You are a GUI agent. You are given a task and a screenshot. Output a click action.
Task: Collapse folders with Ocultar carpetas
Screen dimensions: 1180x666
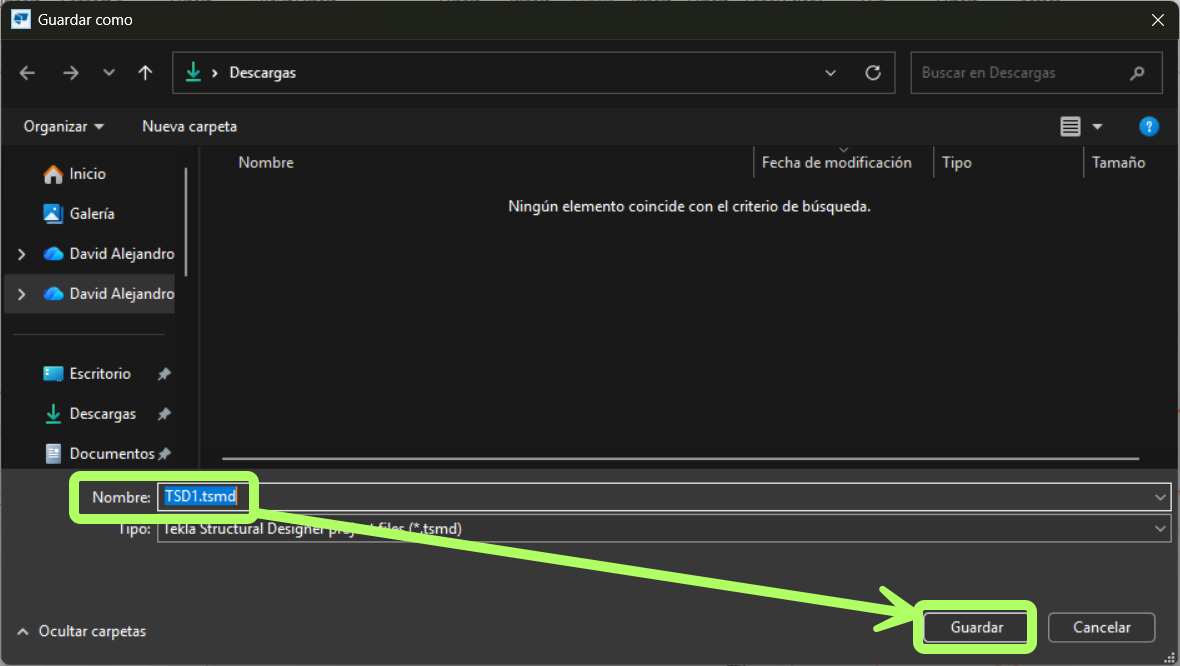[x=81, y=631]
